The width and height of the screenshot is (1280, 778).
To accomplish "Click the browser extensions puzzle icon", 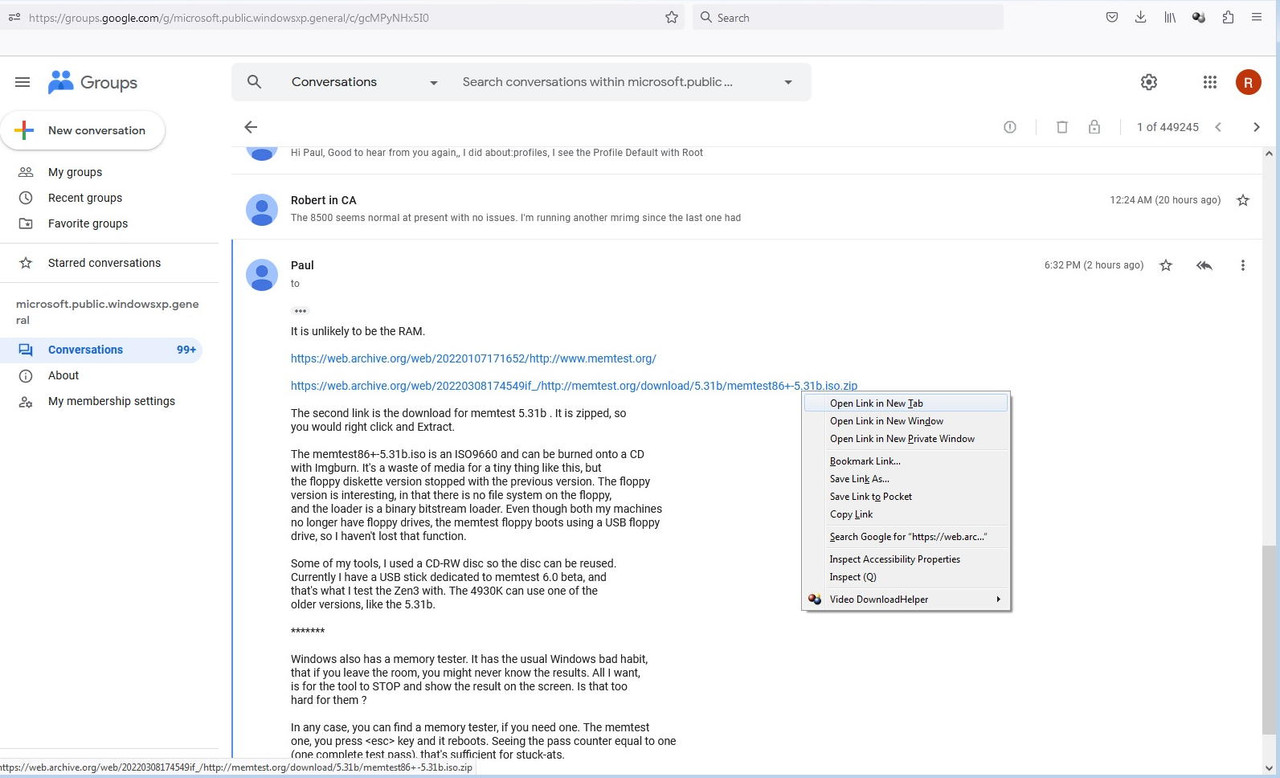I will 1228,17.
